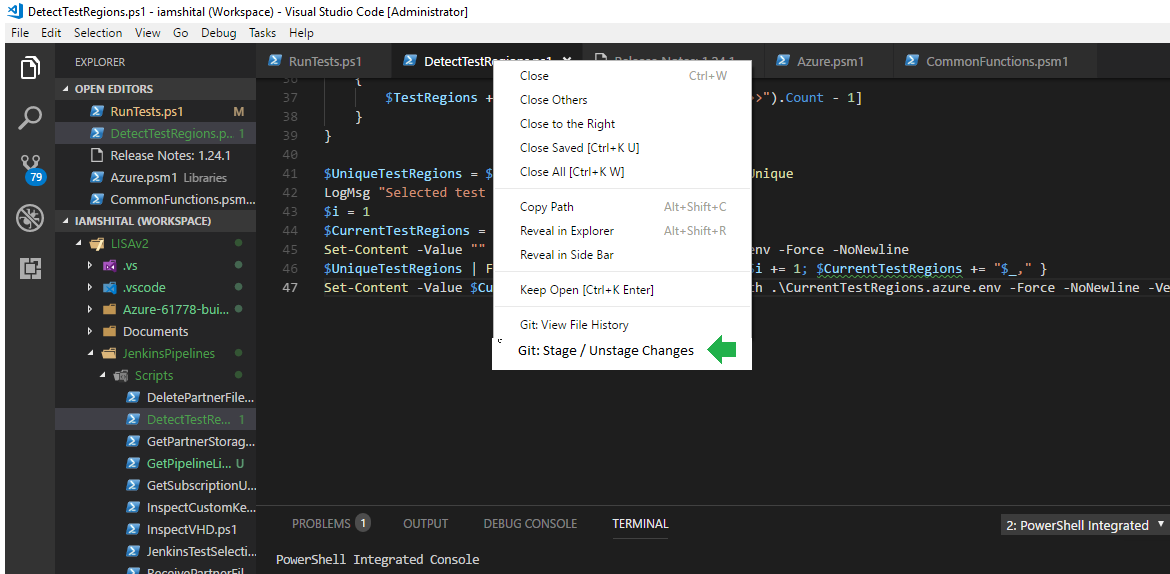Open the View menu
This screenshot has height=574, width=1170.
(148, 33)
